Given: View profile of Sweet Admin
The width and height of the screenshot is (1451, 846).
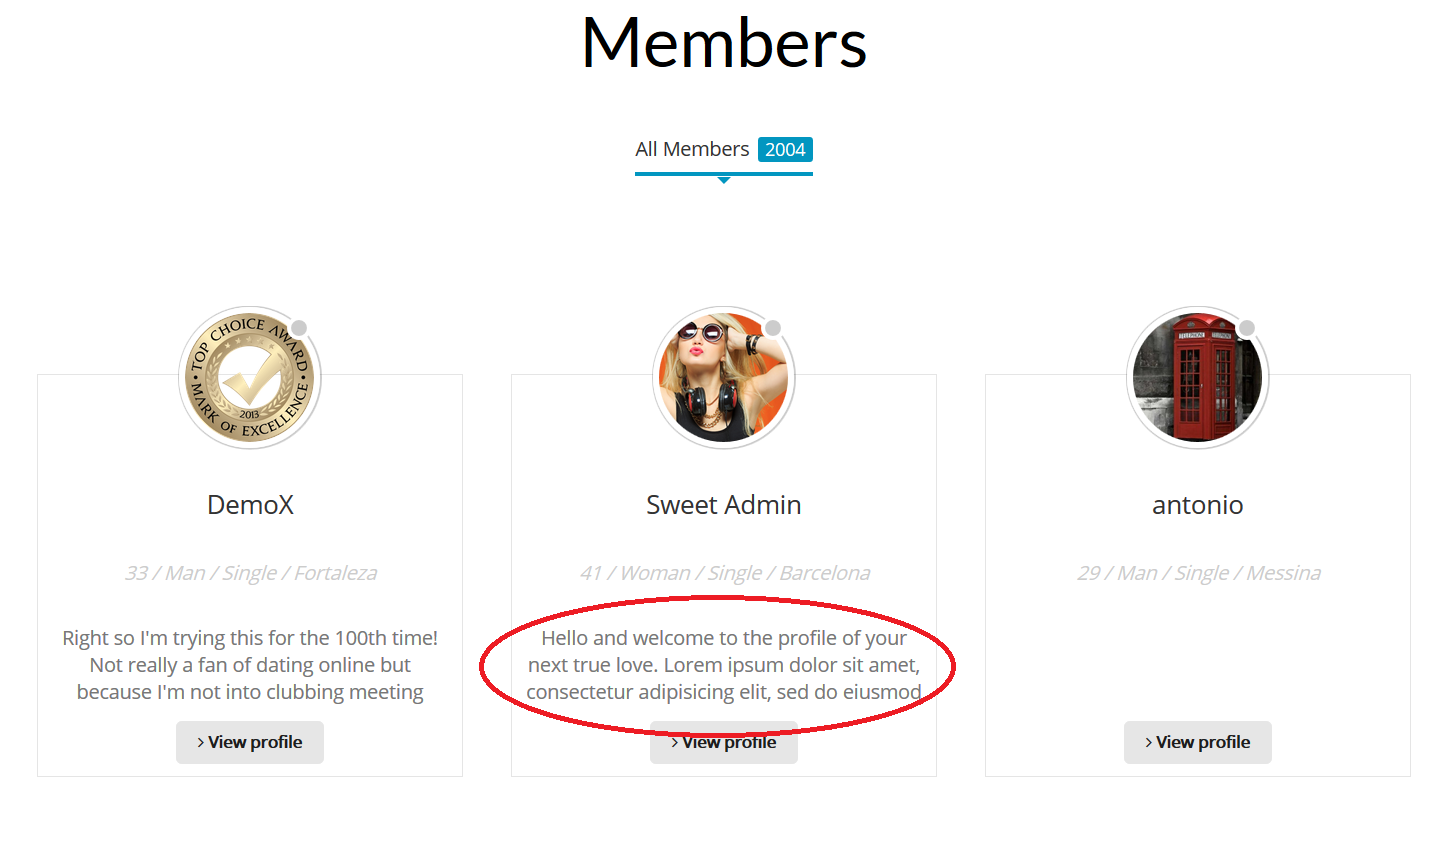Looking at the screenshot, I should point(724,742).
